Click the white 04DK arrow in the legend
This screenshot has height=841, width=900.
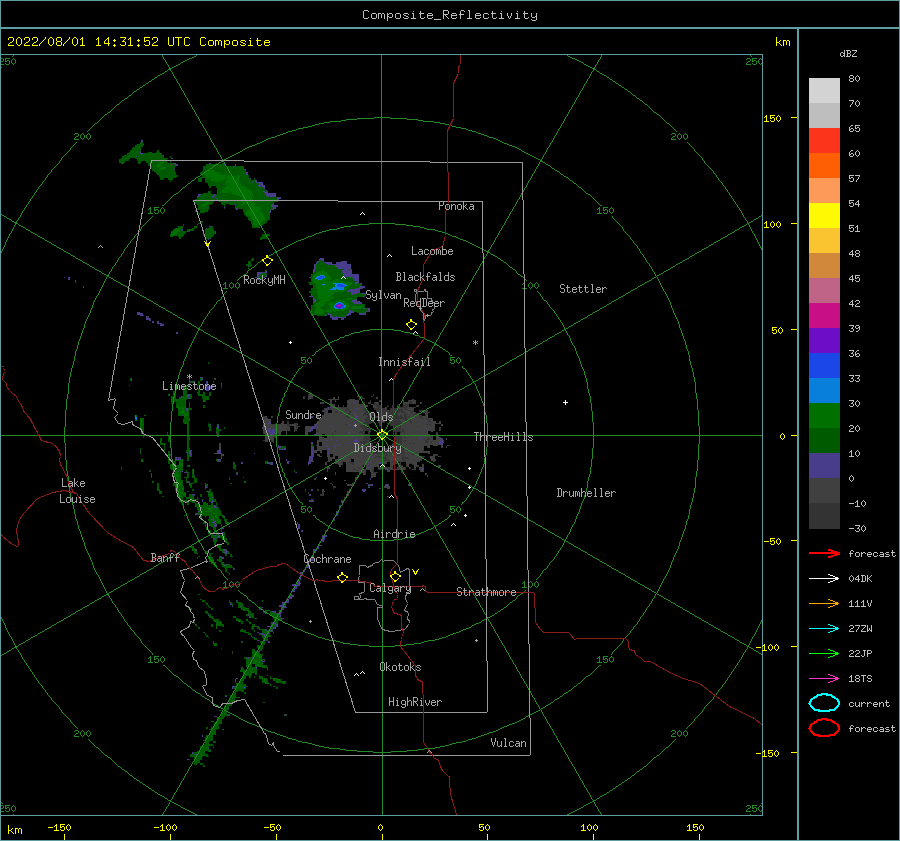click(x=824, y=578)
